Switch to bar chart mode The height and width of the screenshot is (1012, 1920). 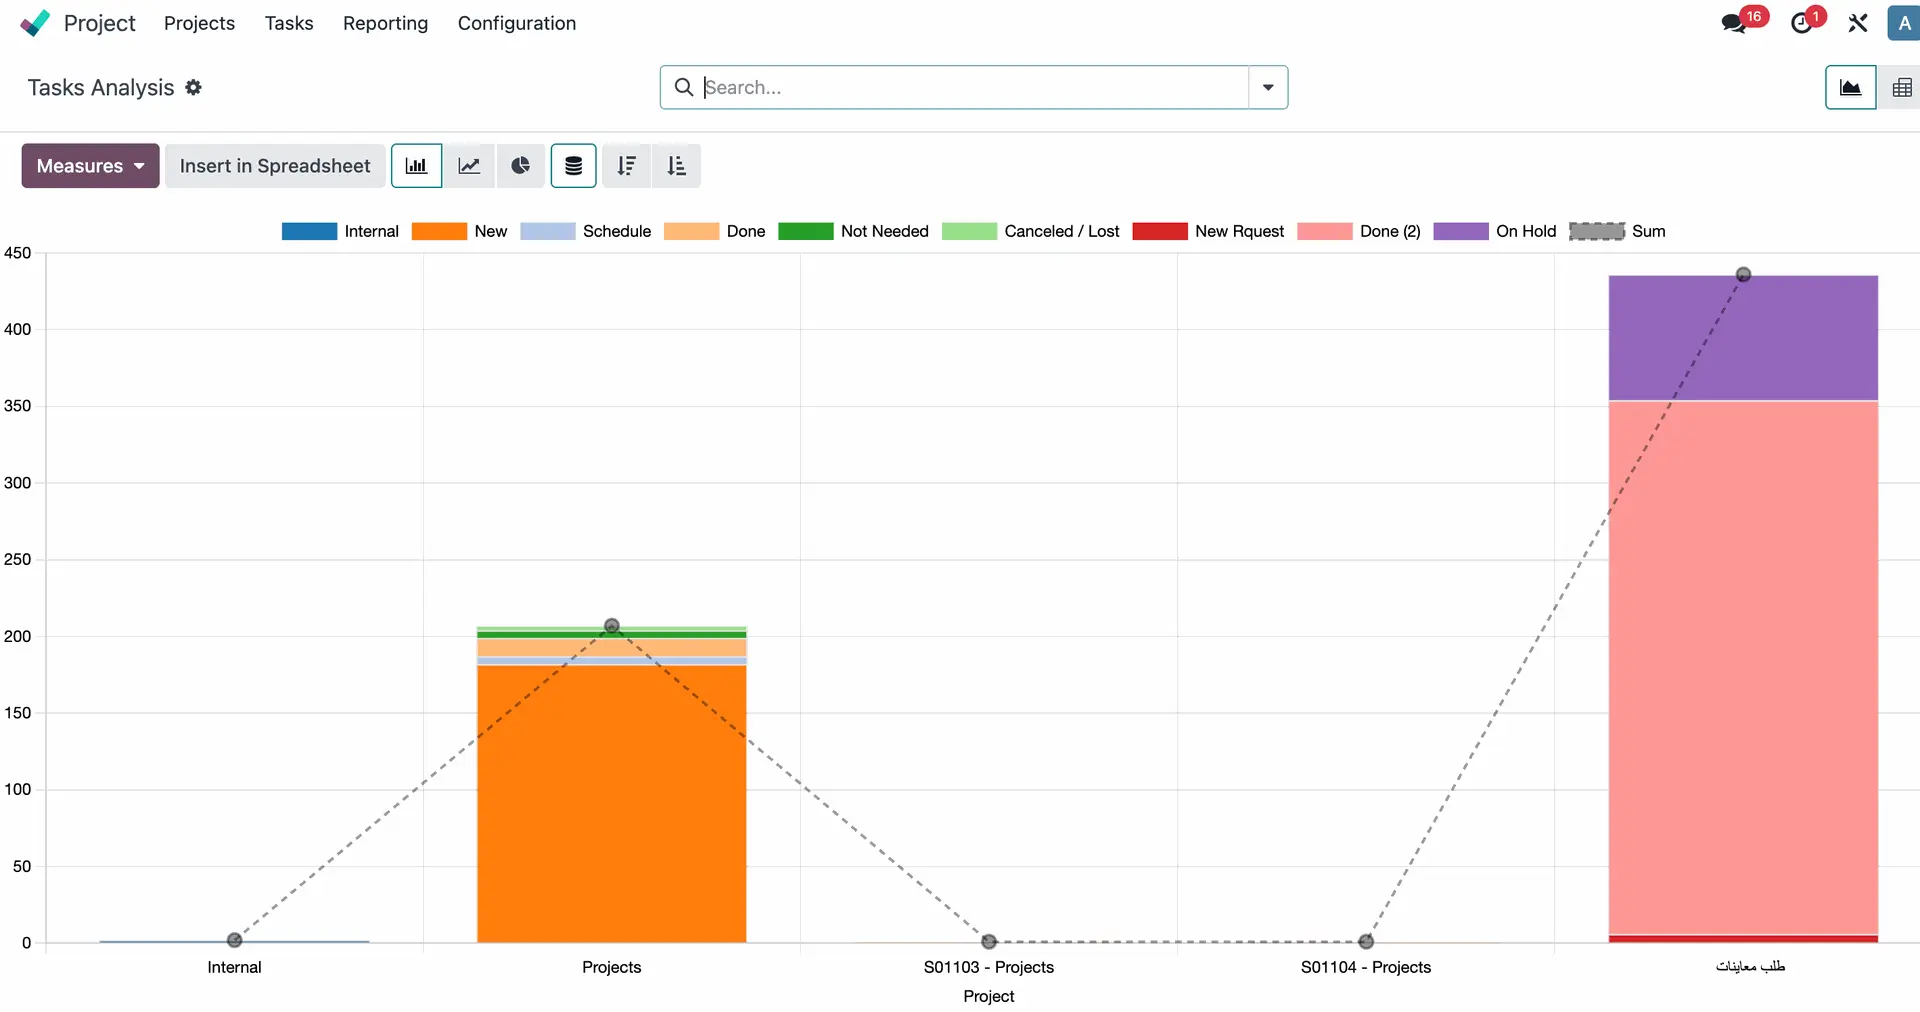point(416,166)
